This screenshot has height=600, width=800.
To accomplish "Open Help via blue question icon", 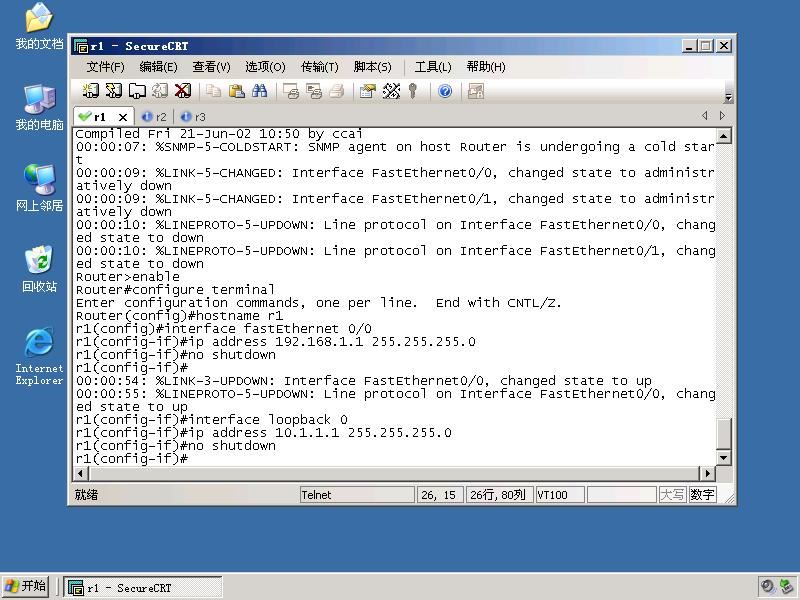I will point(445,91).
